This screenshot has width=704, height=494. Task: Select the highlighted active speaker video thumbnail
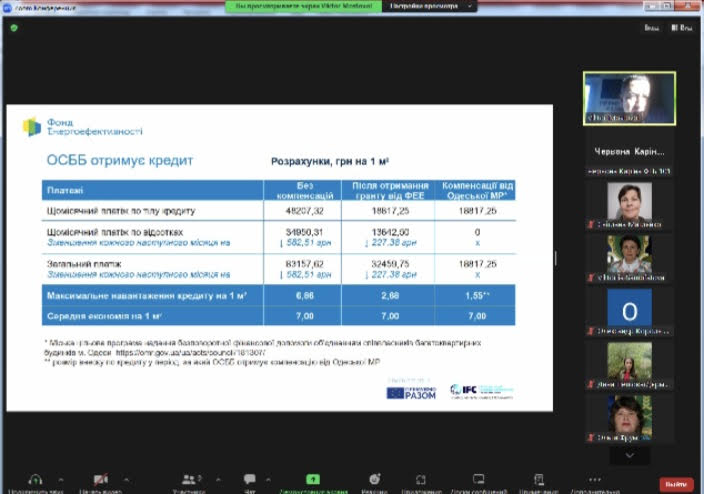[629, 97]
